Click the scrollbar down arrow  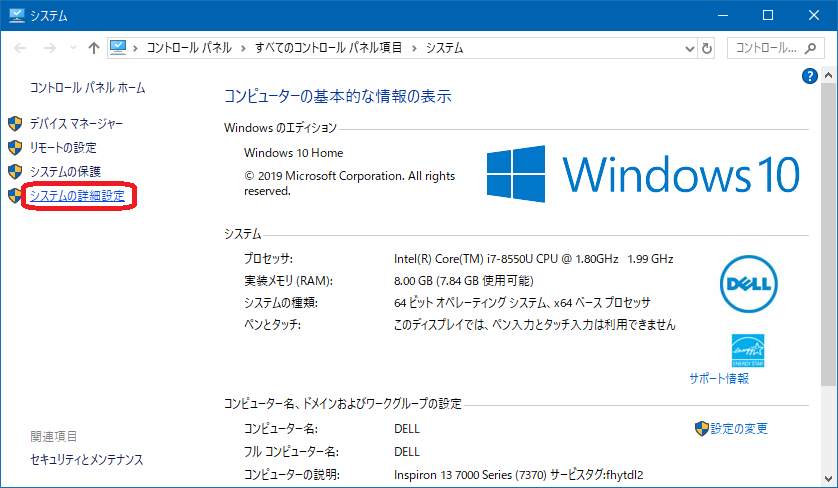[828, 479]
